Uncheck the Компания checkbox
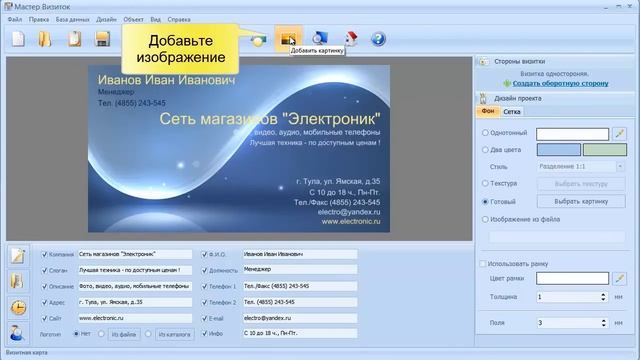Viewport: 640px width, 360px height. tap(44, 254)
